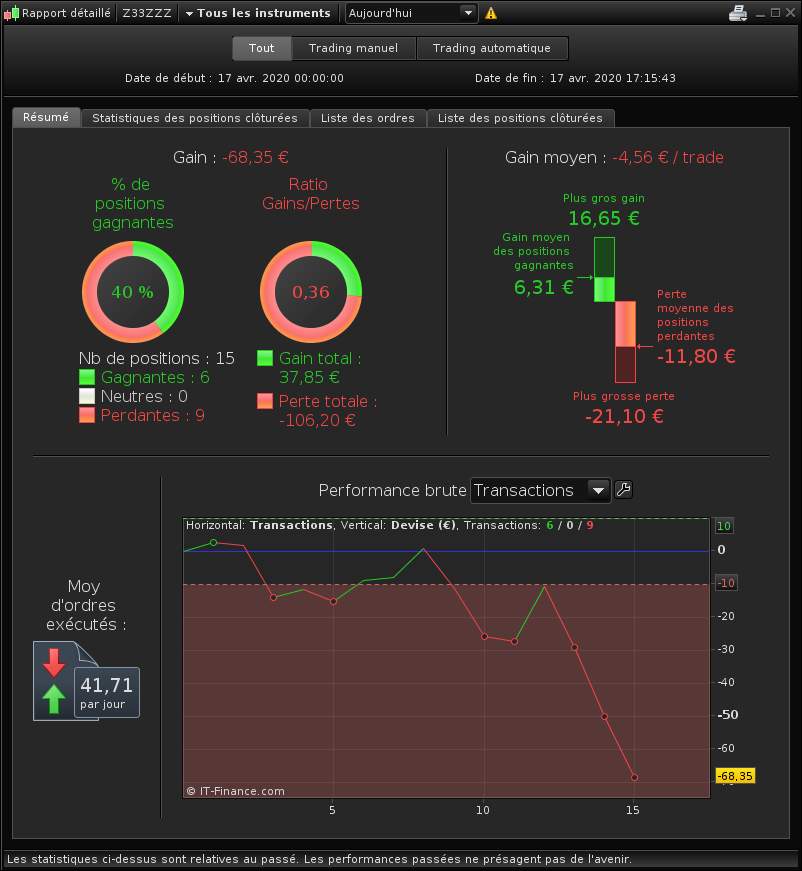Viewport: 802px width, 871px height.
Task: Click the yellow -68,35 price marker
Action: (x=735, y=776)
